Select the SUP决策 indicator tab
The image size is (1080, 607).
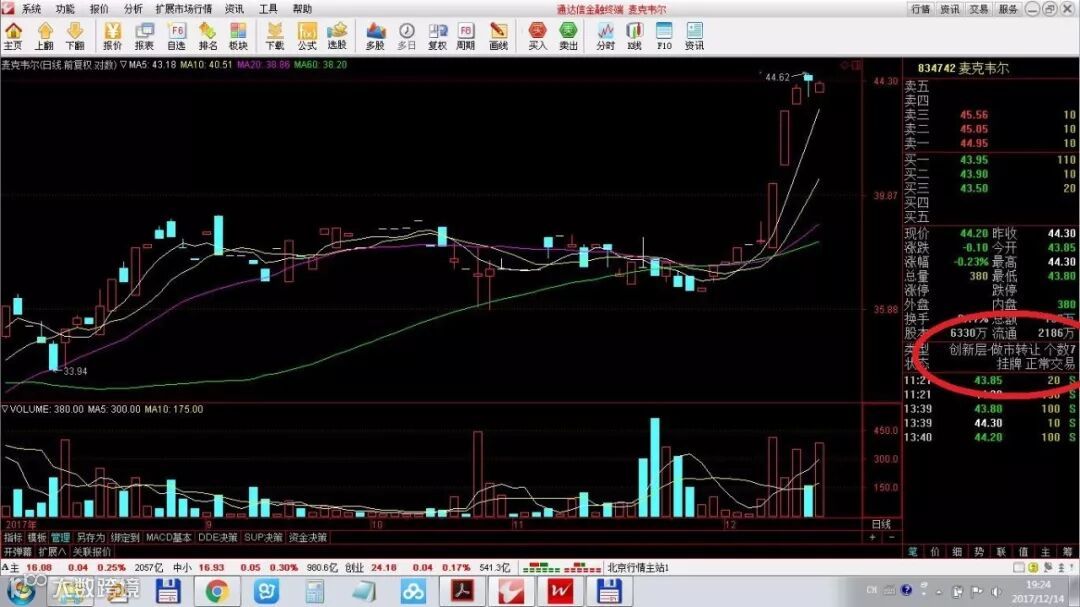pyautogui.click(x=264, y=537)
